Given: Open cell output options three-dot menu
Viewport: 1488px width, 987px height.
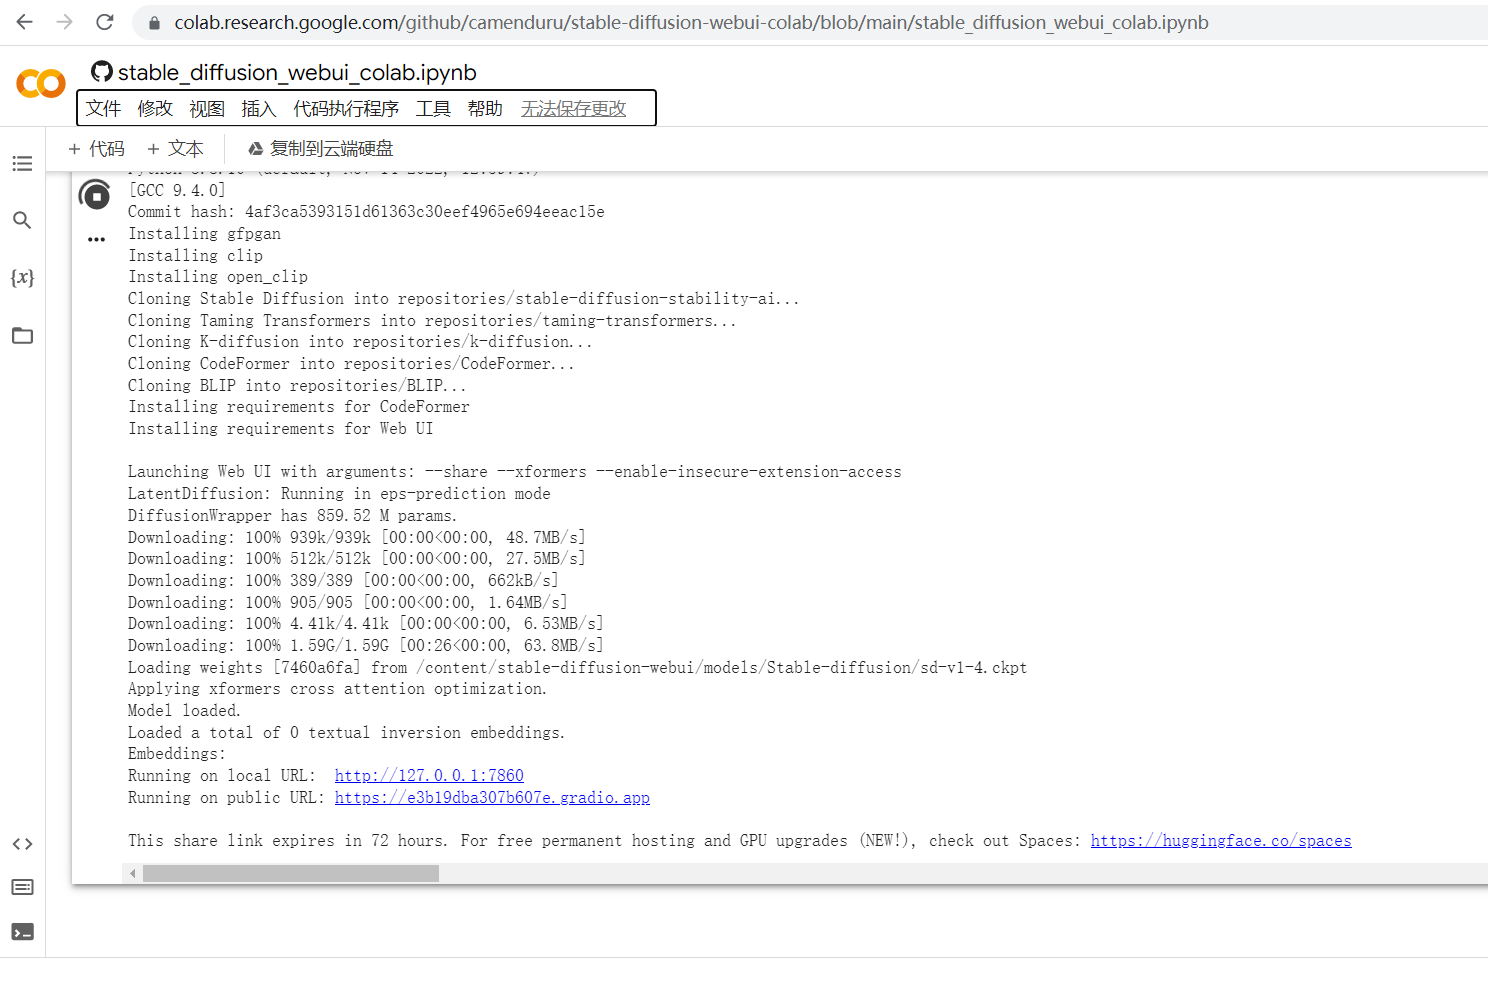Looking at the screenshot, I should click(96, 239).
